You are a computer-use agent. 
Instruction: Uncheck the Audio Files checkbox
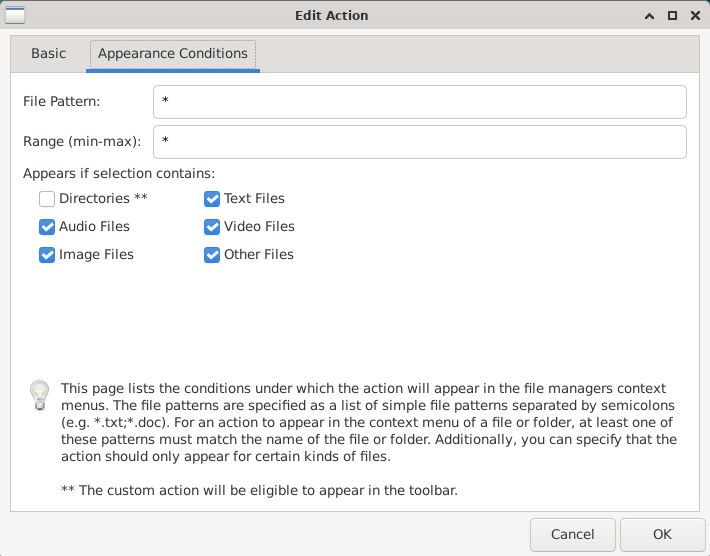point(48,227)
